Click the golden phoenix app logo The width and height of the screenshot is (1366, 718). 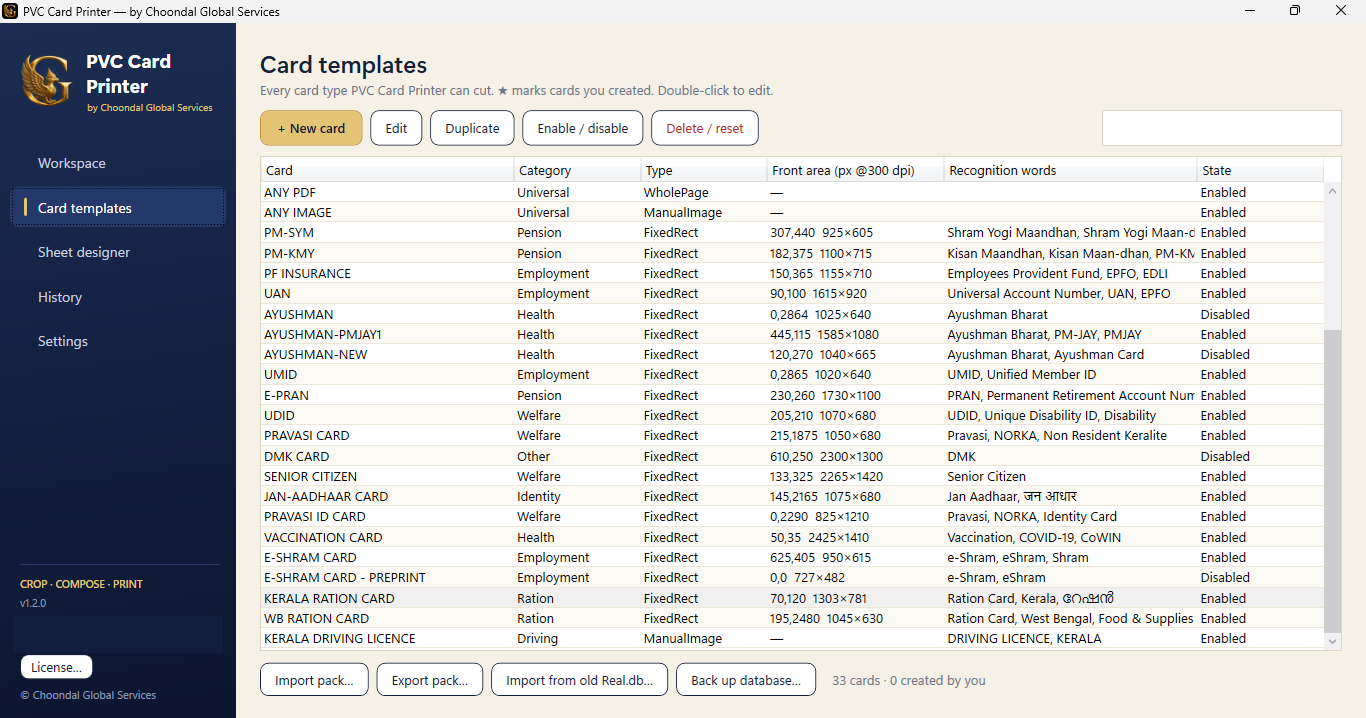click(46, 80)
